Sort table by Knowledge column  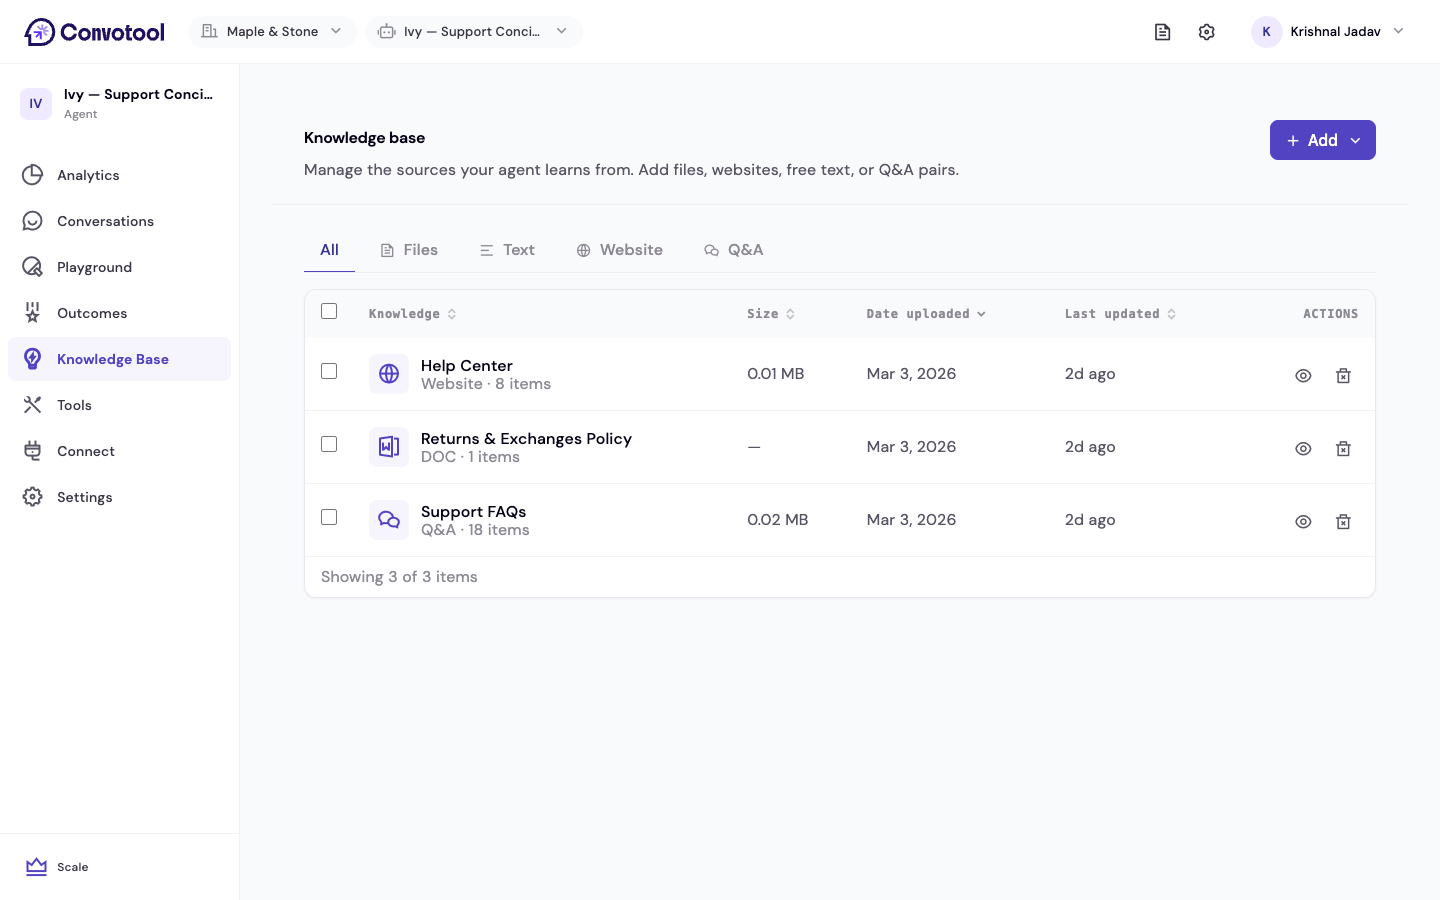(x=413, y=314)
